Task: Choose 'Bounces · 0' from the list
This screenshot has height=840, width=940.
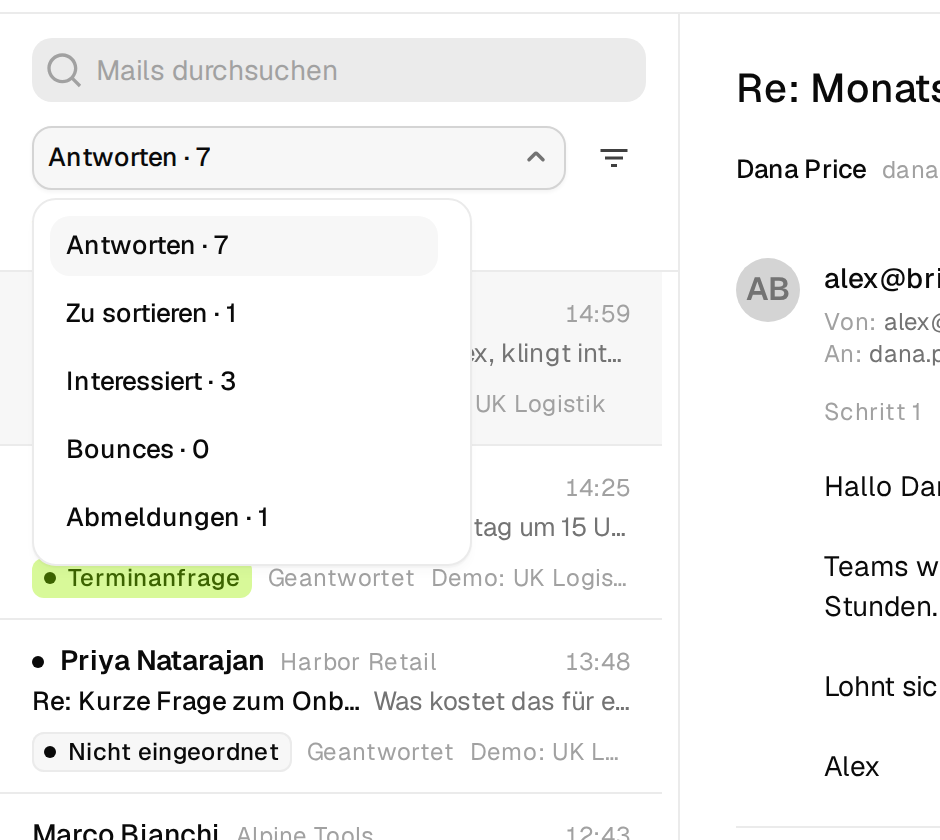Action: tap(243, 449)
